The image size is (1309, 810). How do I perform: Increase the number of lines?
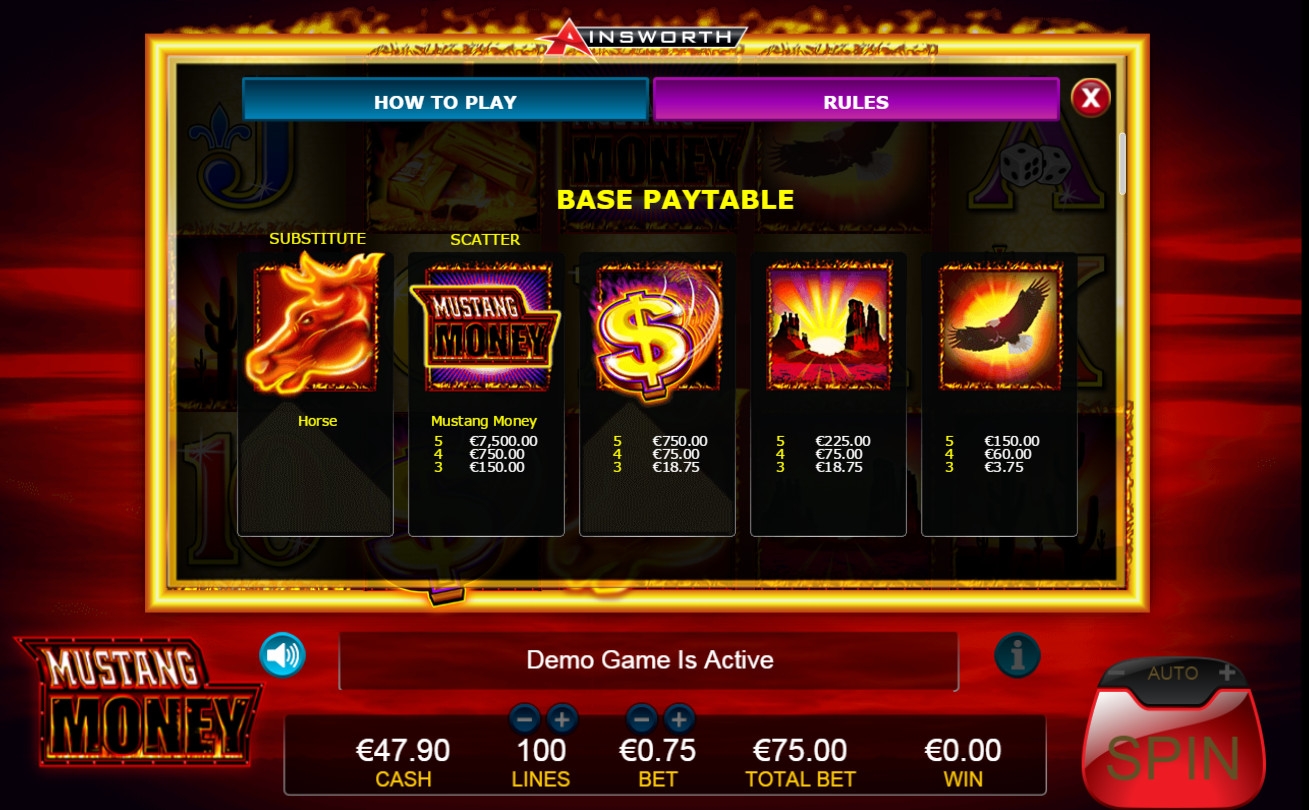562,718
